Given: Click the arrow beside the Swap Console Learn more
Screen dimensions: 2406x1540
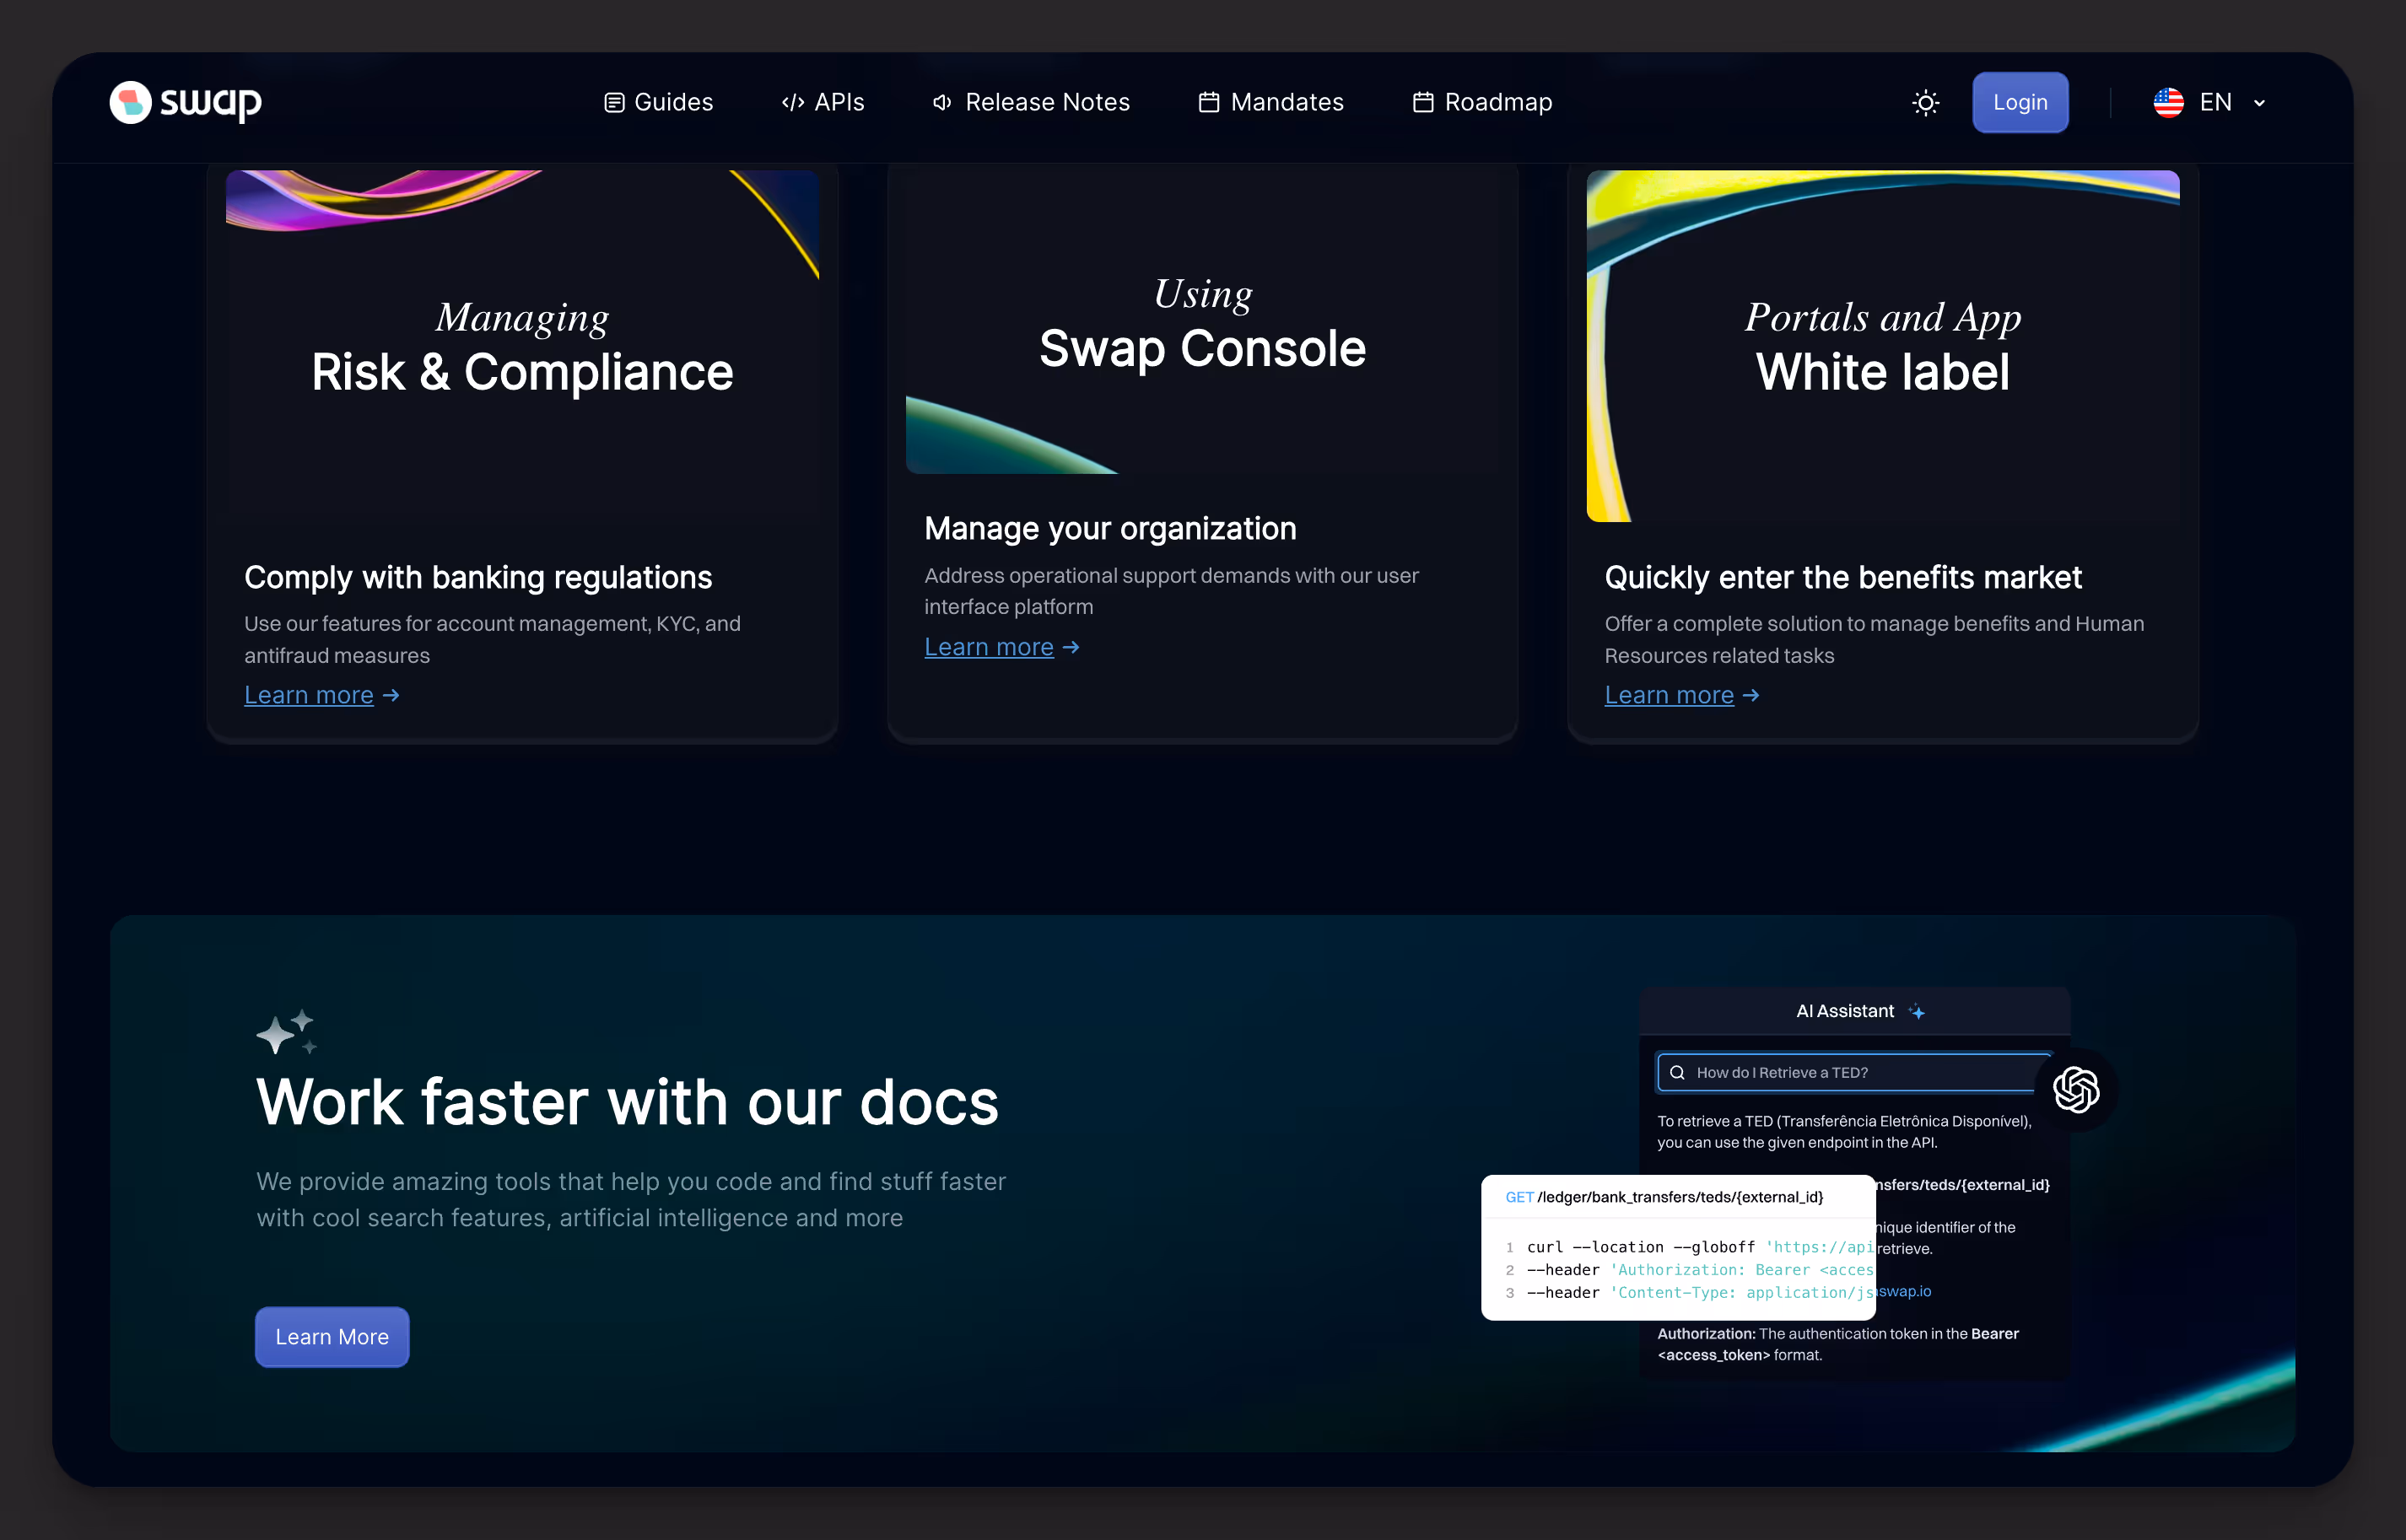Looking at the screenshot, I should 1071,647.
